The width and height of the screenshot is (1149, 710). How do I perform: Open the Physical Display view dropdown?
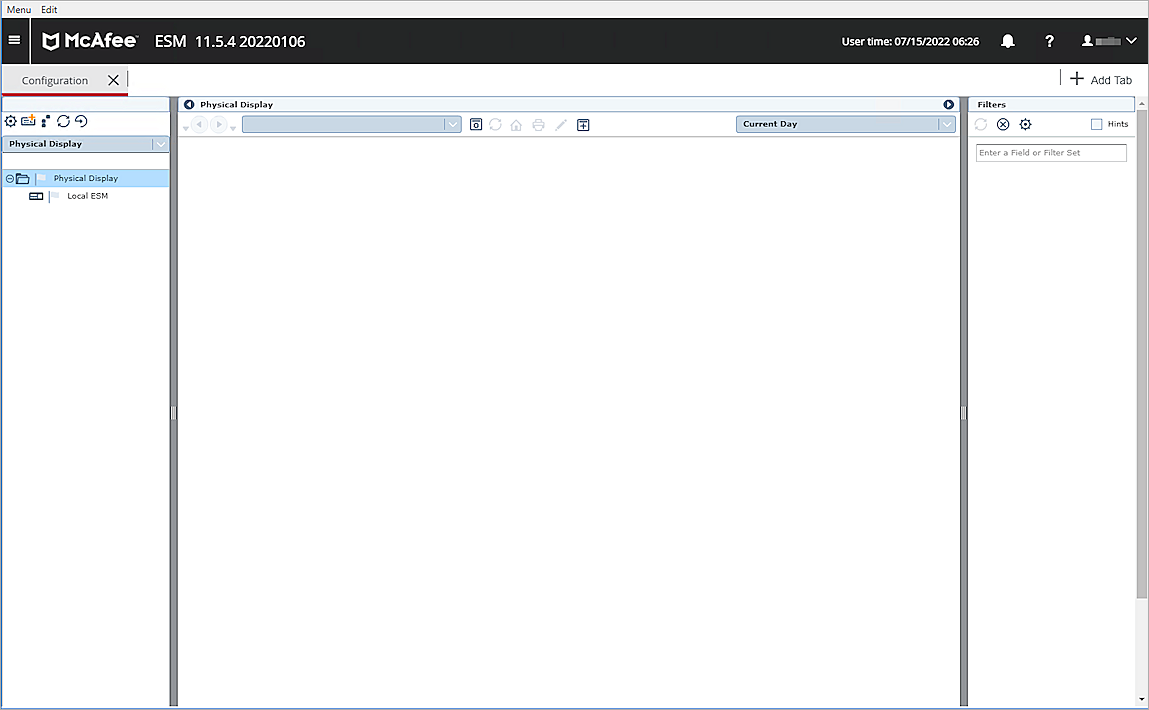click(x=160, y=143)
